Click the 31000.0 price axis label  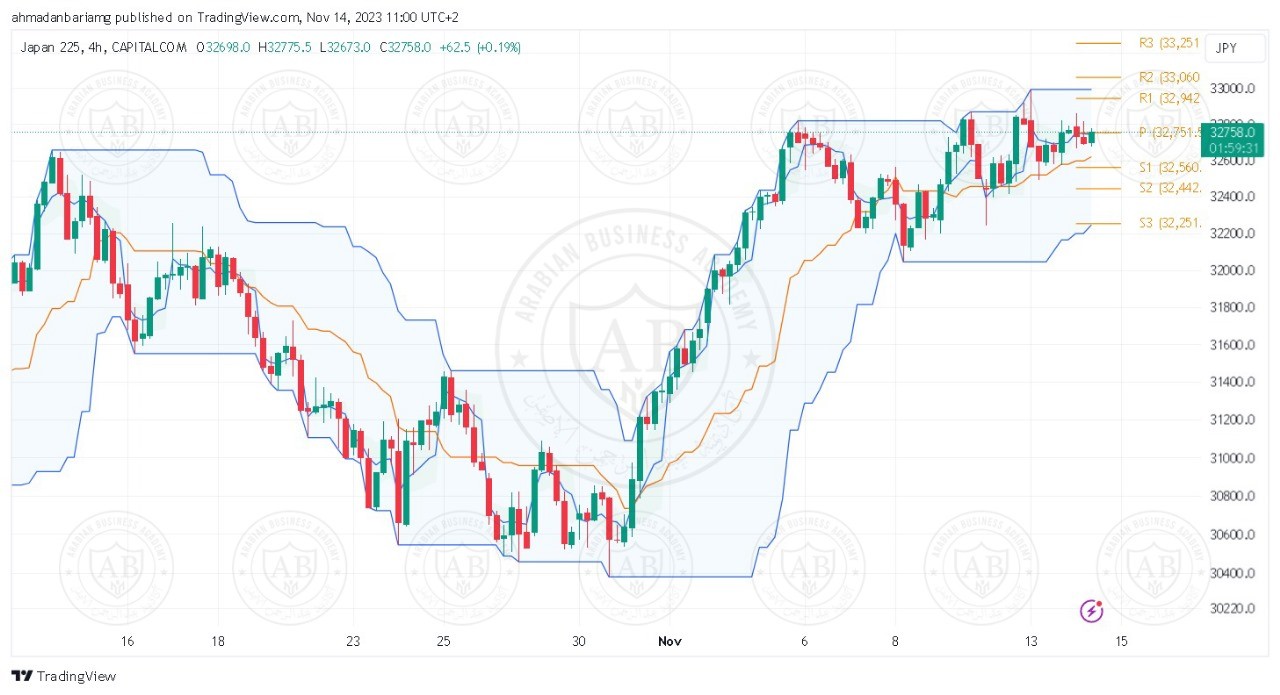click(1232, 459)
